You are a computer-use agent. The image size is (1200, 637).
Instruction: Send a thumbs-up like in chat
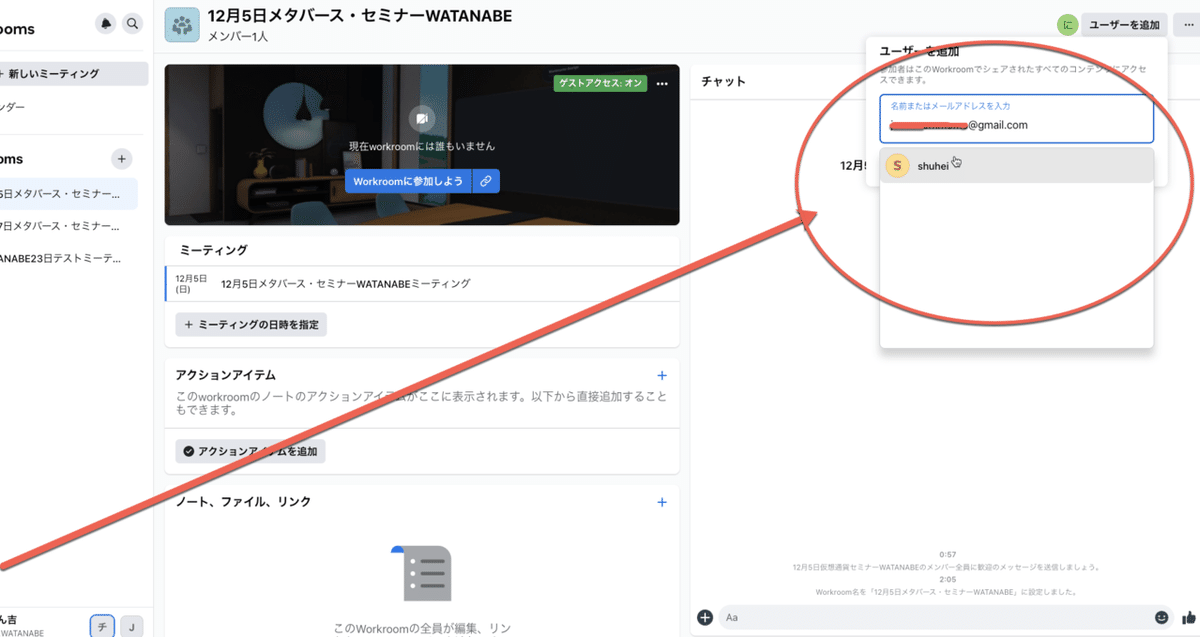tap(1189, 617)
